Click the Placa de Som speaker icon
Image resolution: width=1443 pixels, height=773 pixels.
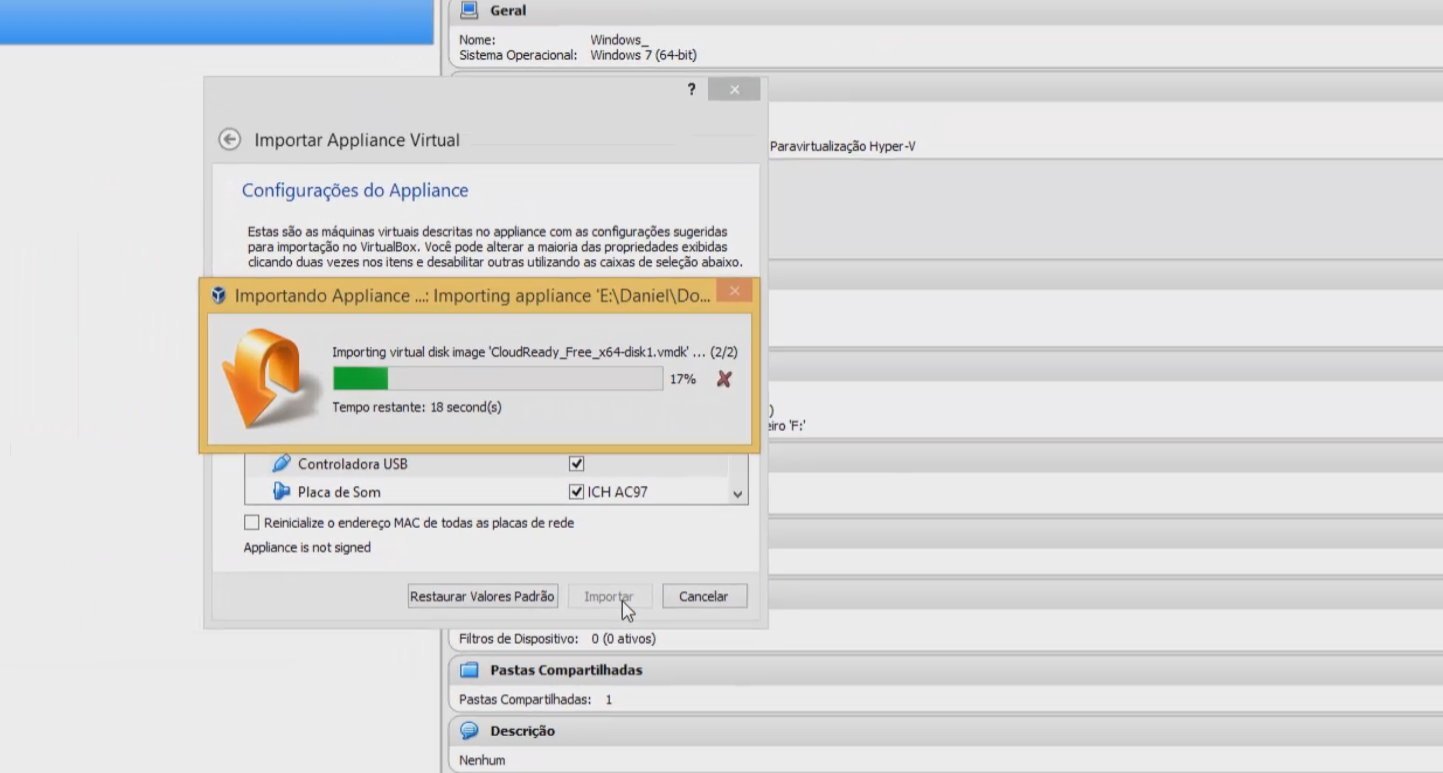pyautogui.click(x=282, y=491)
